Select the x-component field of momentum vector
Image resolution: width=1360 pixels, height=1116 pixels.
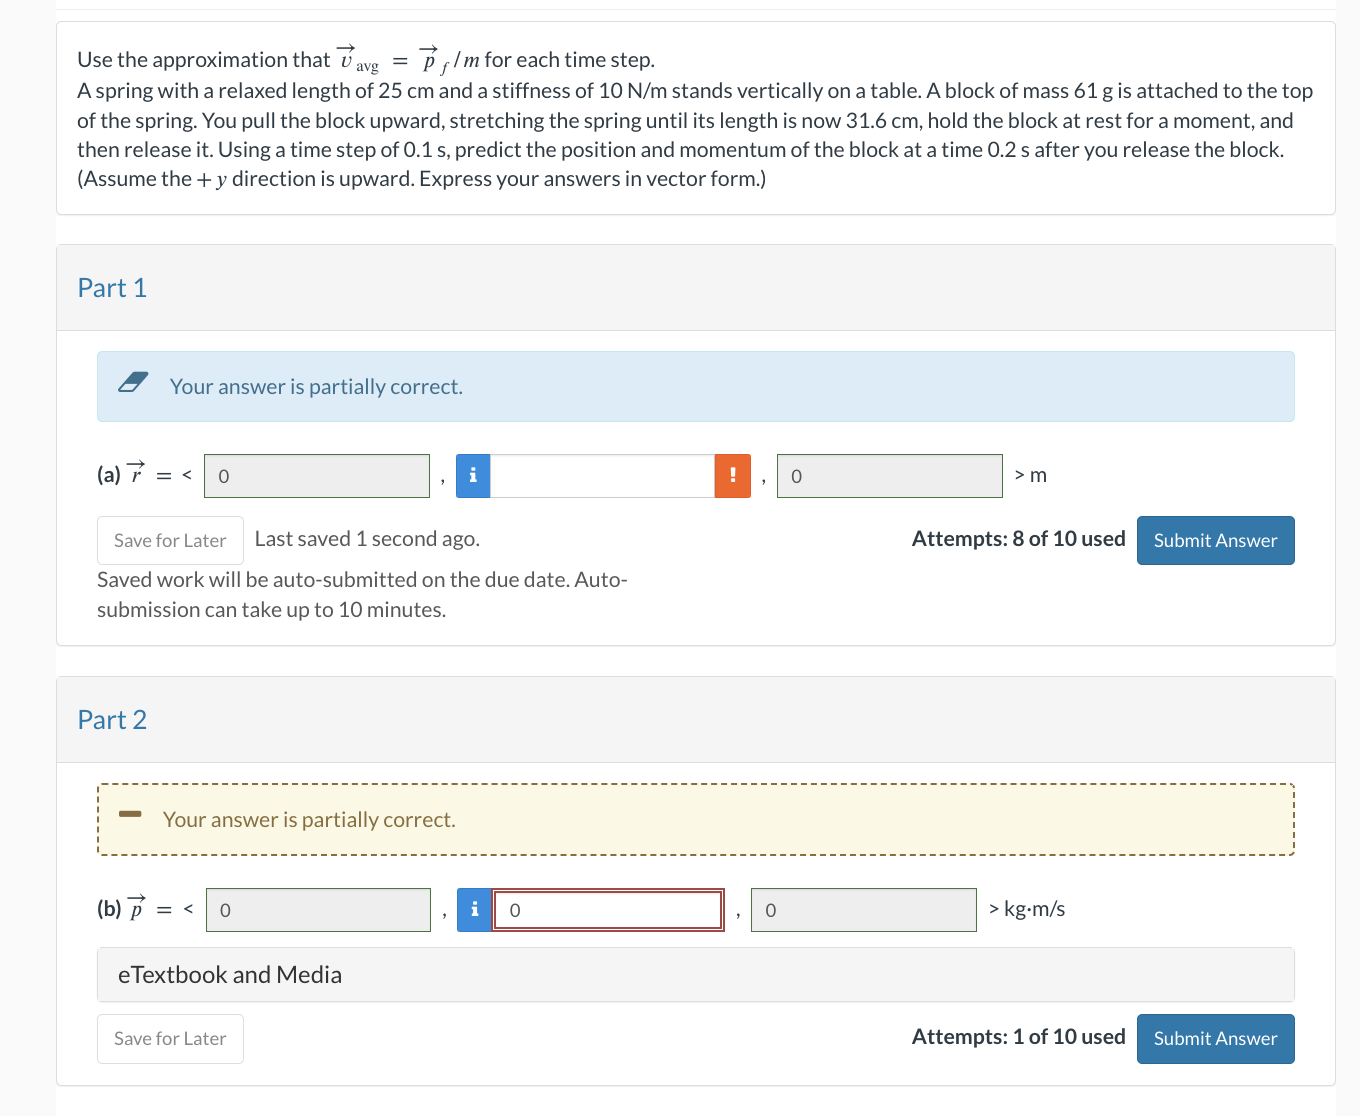pos(318,909)
